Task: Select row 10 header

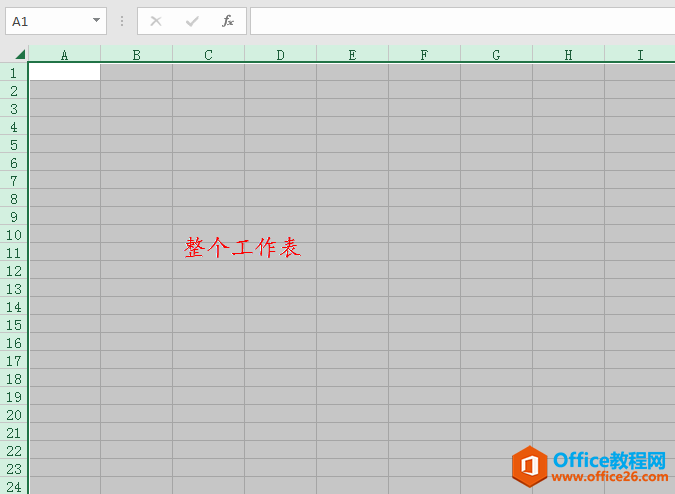Action: [14, 235]
